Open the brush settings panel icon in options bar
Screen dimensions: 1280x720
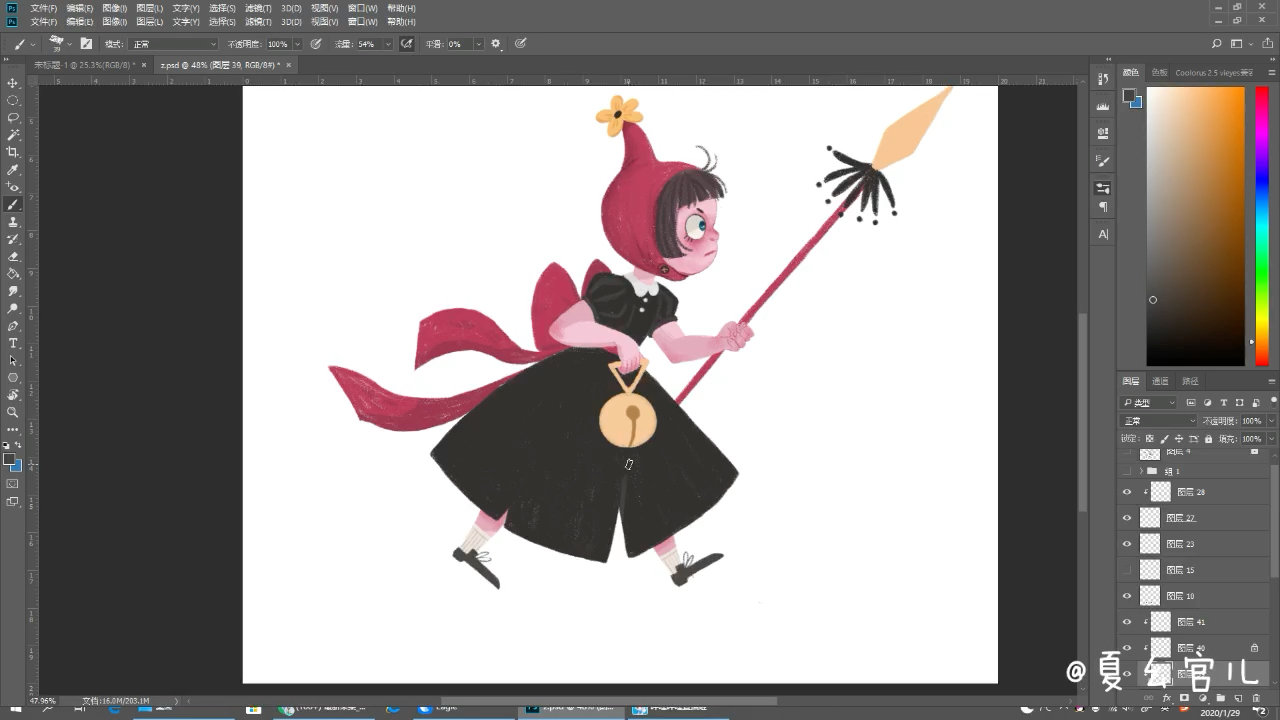[86, 44]
